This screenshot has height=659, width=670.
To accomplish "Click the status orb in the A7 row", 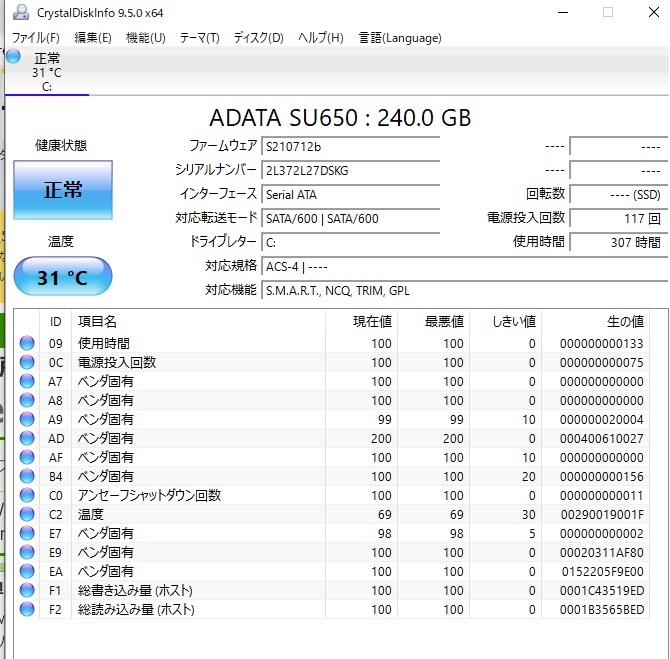I will (x=27, y=381).
